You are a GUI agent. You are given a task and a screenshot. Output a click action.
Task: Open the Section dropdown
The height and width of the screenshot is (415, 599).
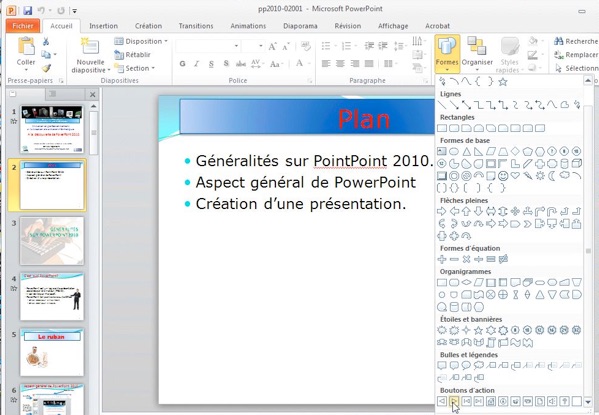[135, 68]
